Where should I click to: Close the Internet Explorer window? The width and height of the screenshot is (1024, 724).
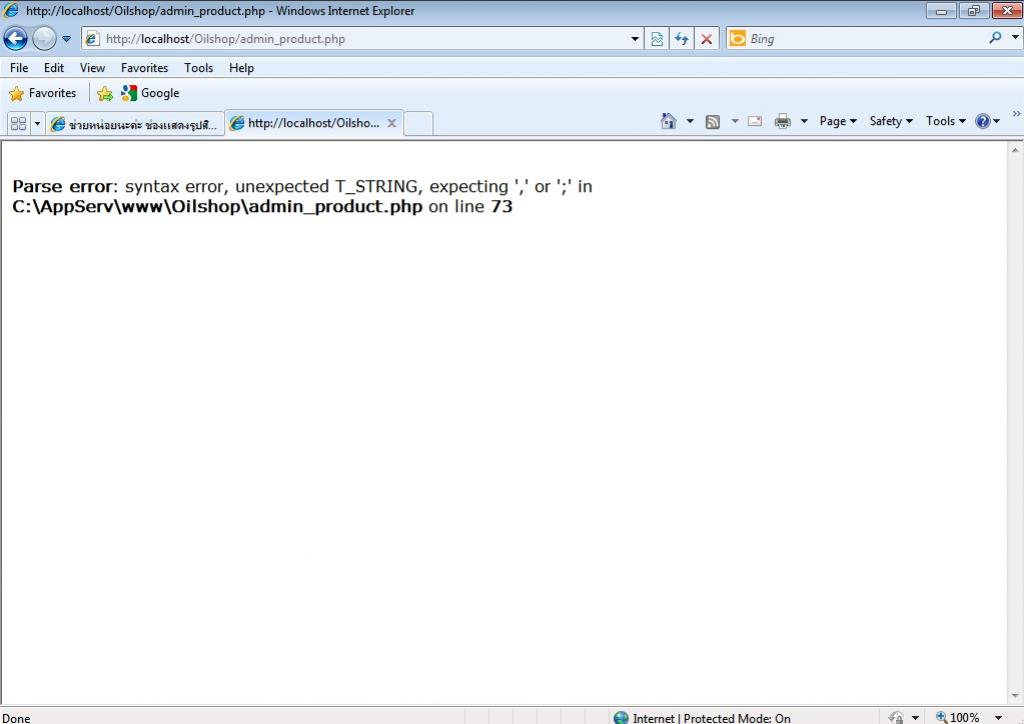tap(1006, 10)
